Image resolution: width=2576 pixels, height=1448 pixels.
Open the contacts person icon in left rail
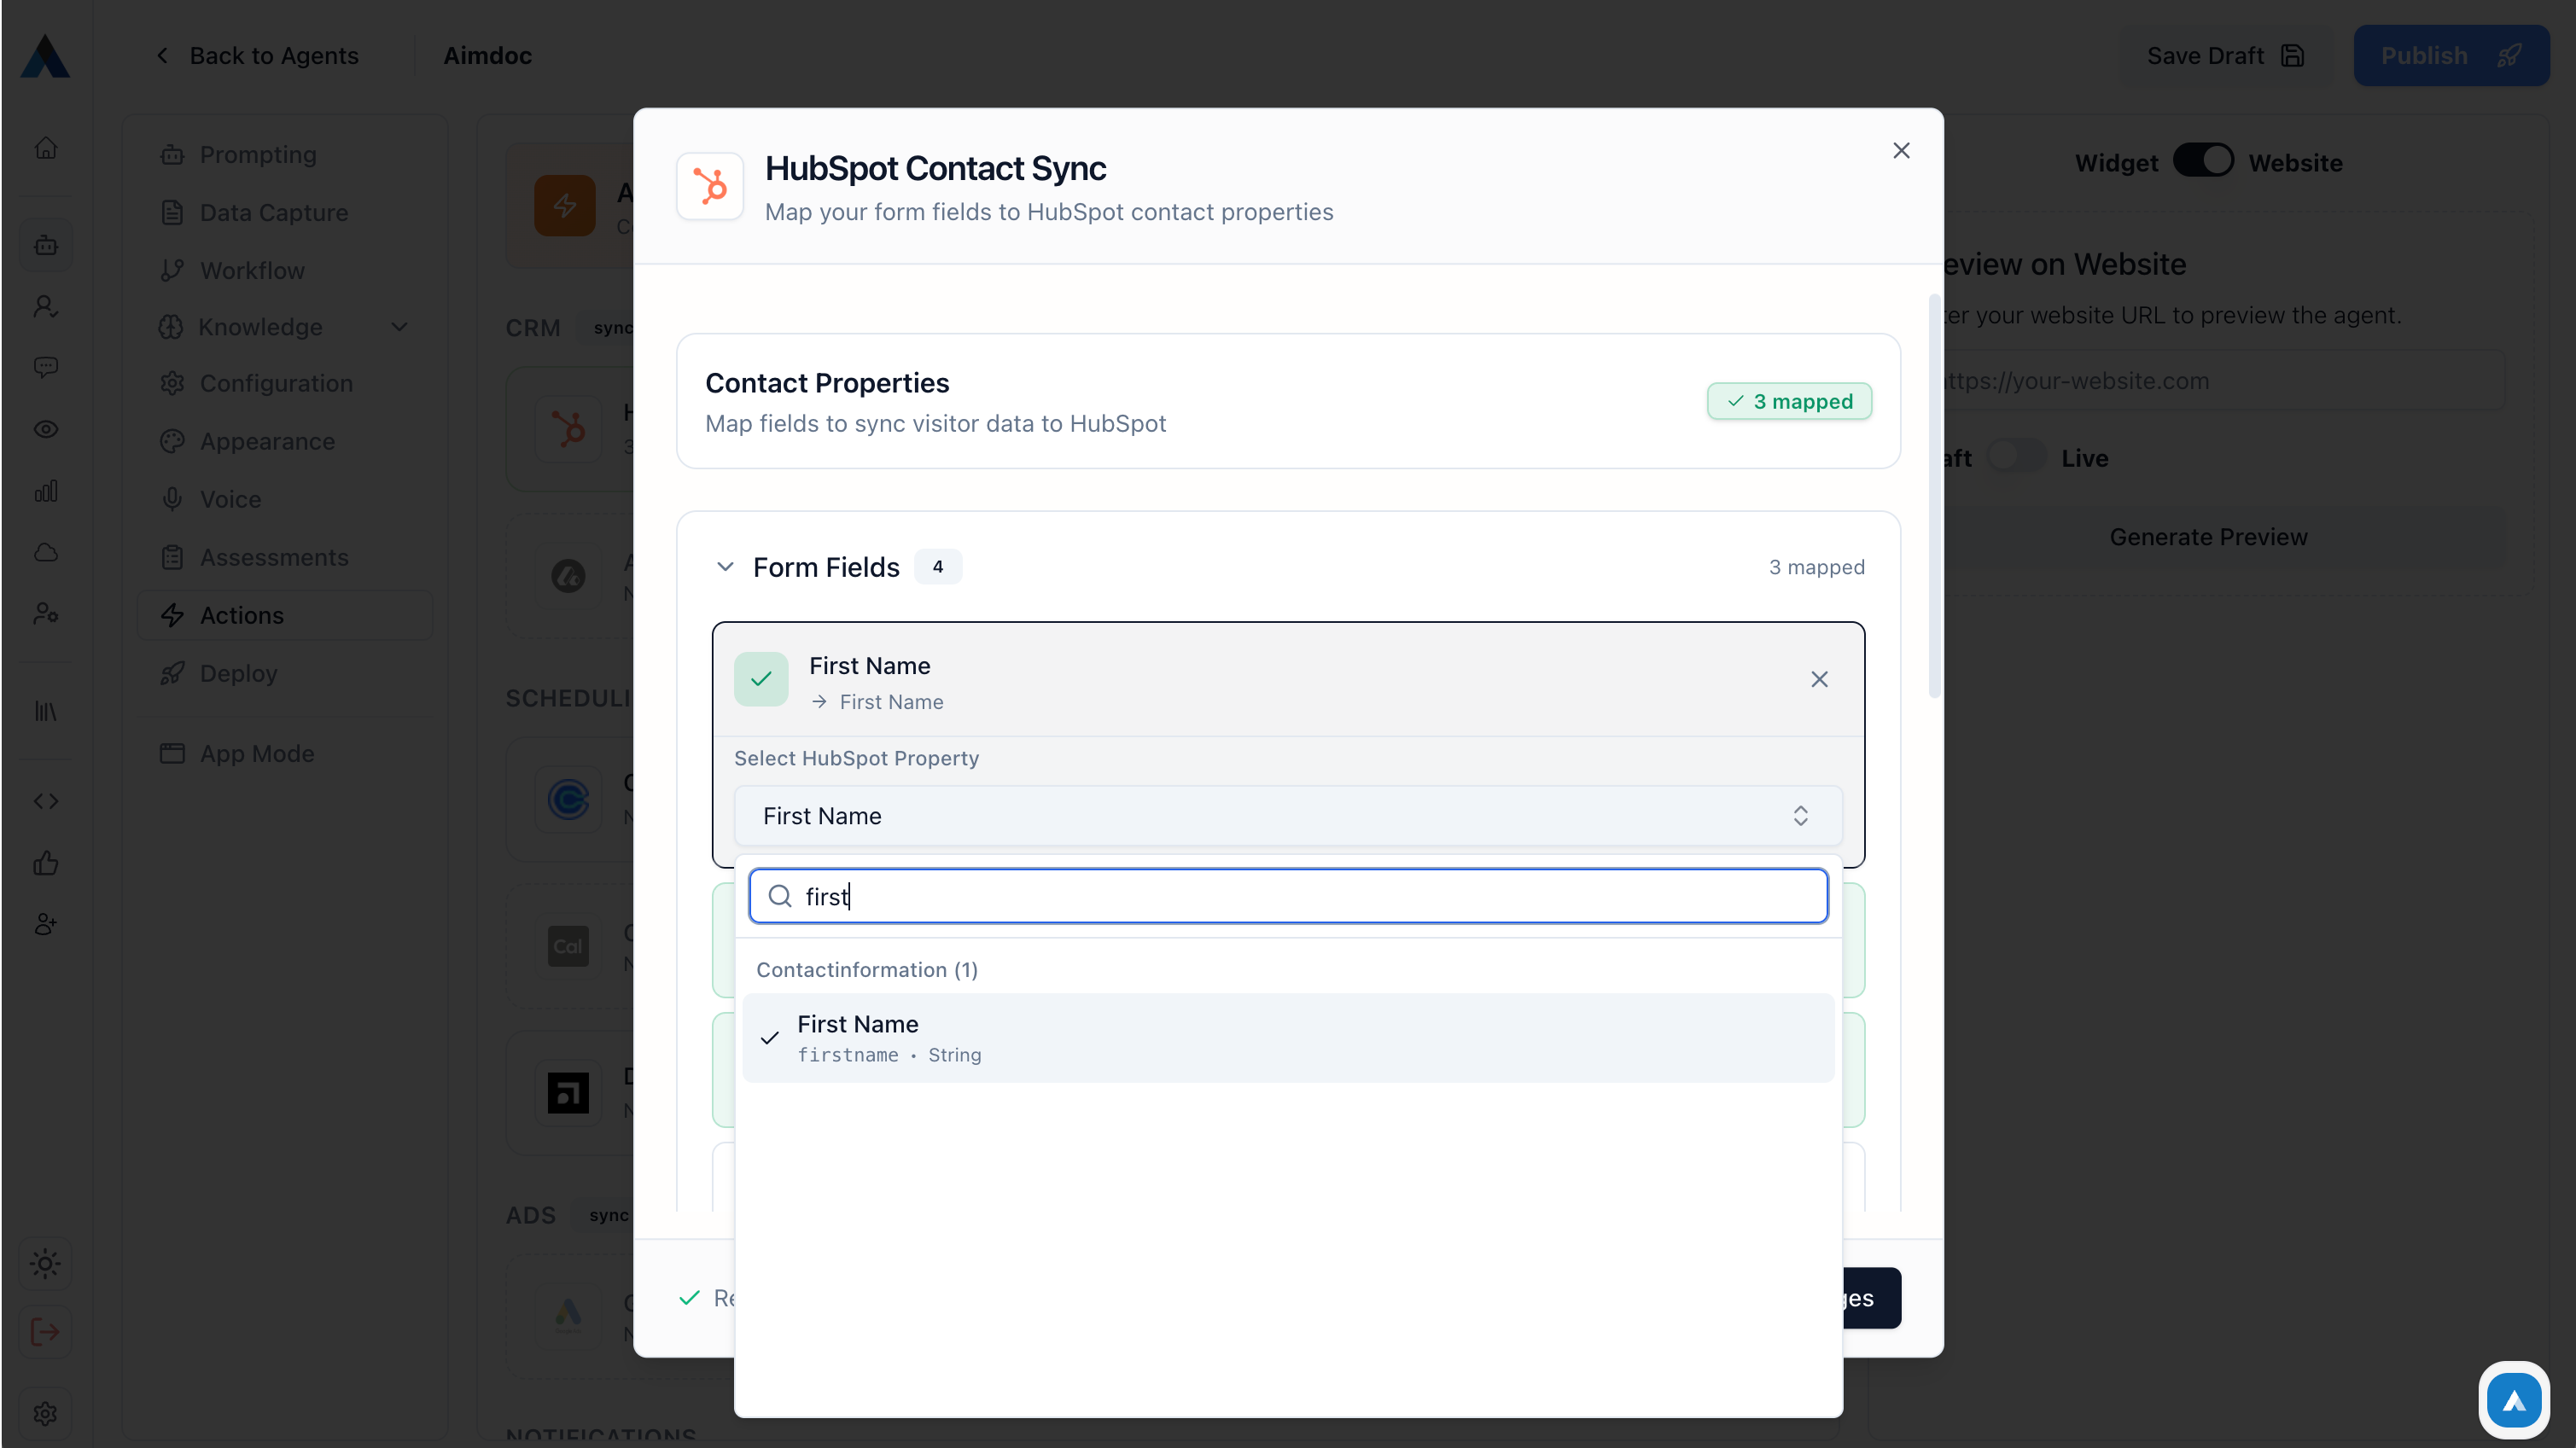(46, 306)
